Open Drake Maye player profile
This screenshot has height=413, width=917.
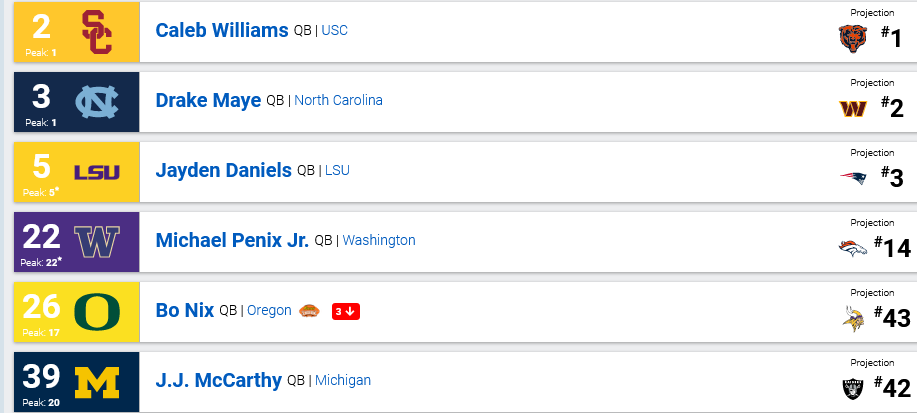pos(208,100)
